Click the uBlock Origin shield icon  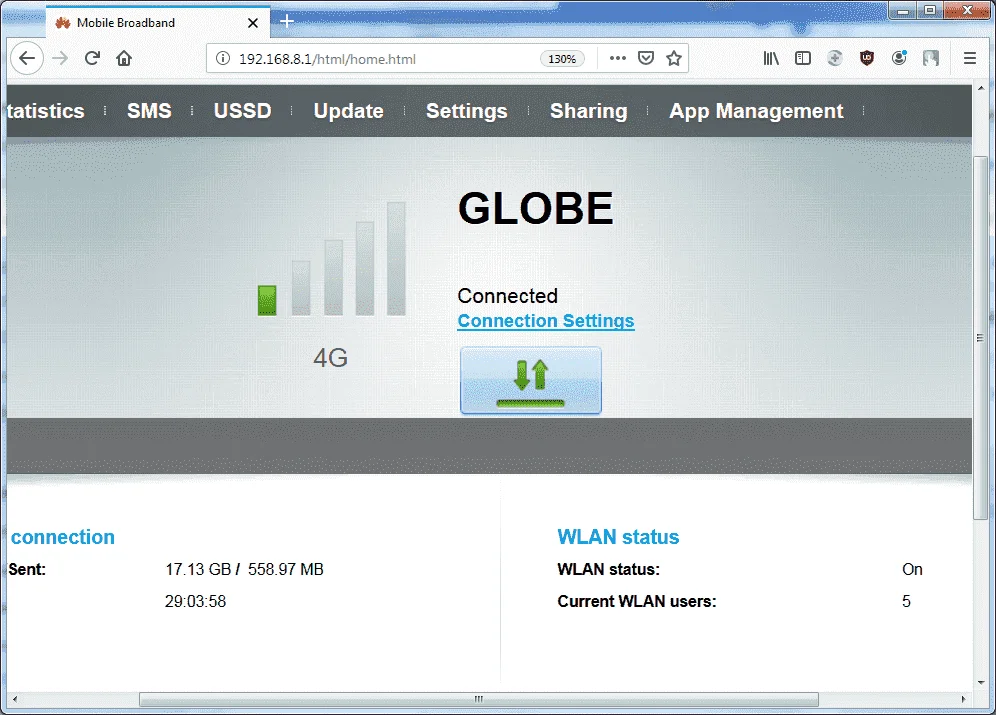tap(867, 58)
